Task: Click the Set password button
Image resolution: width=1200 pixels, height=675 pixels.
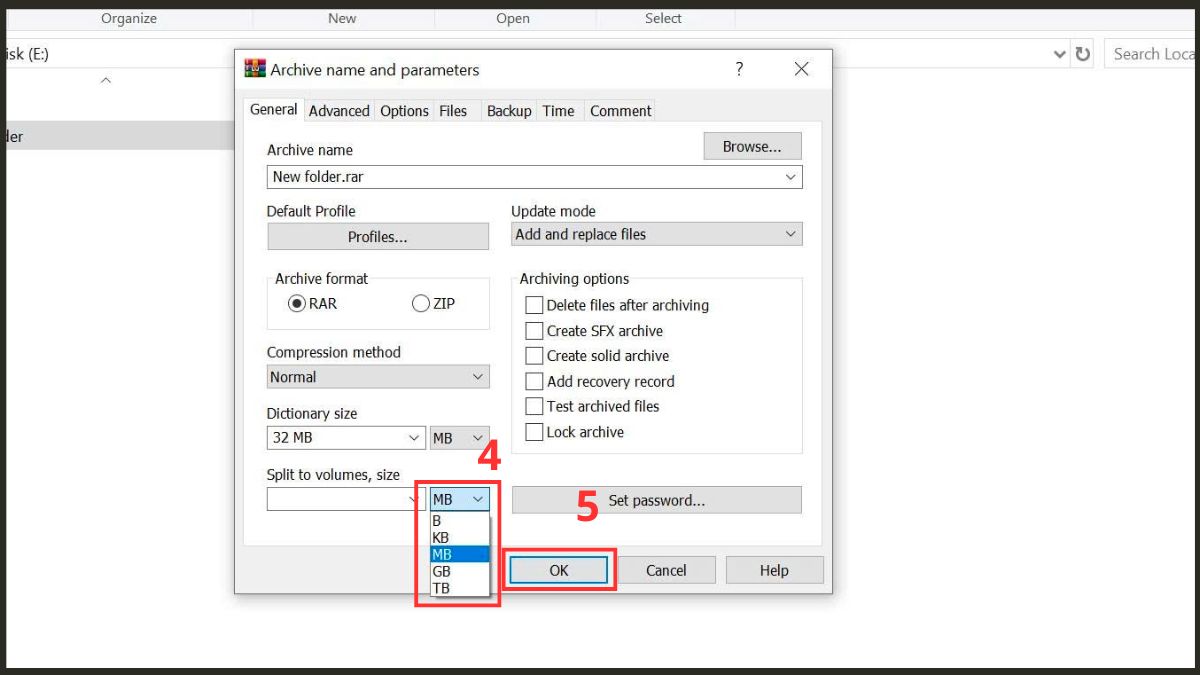Action: pos(657,500)
